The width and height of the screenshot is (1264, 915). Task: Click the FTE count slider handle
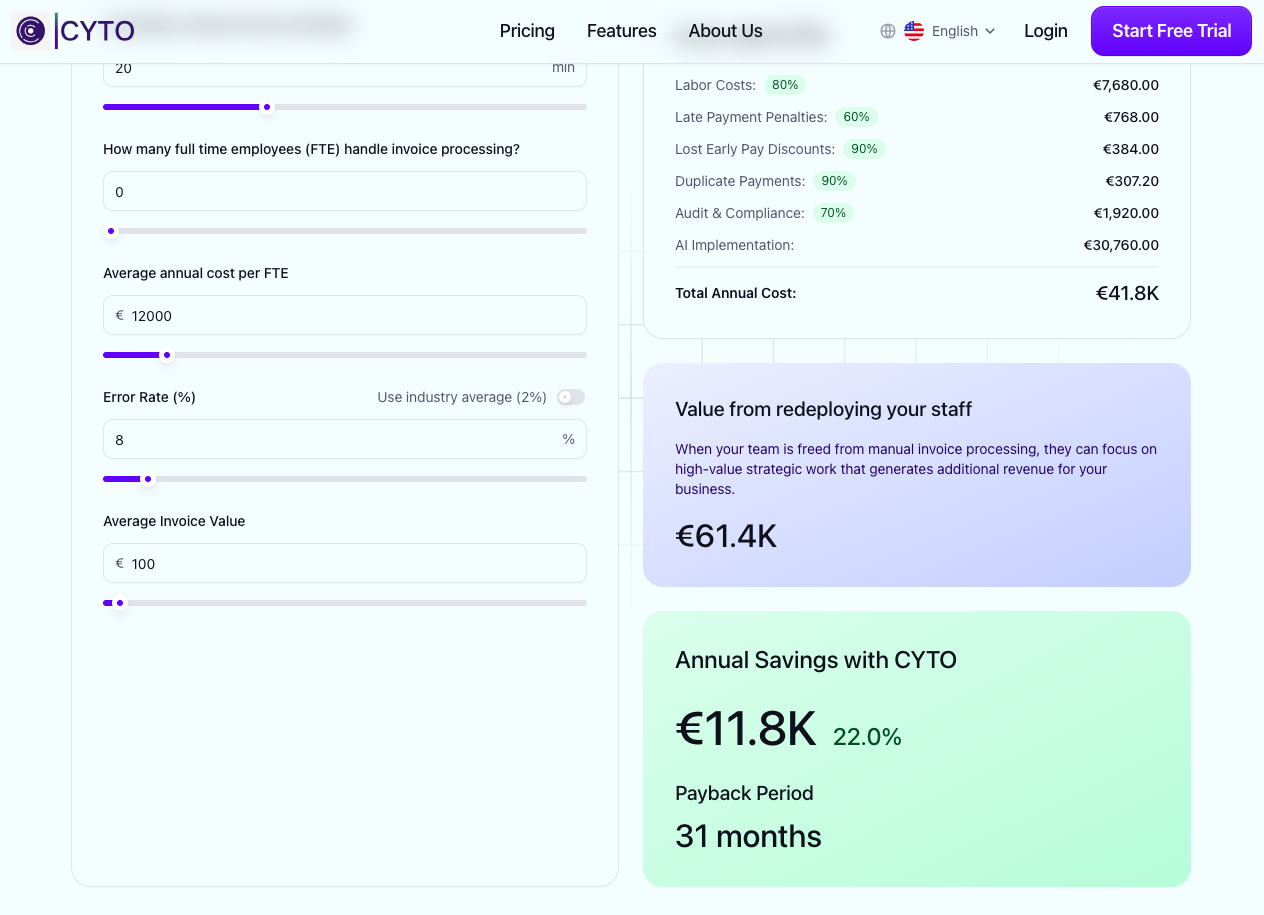[111, 231]
